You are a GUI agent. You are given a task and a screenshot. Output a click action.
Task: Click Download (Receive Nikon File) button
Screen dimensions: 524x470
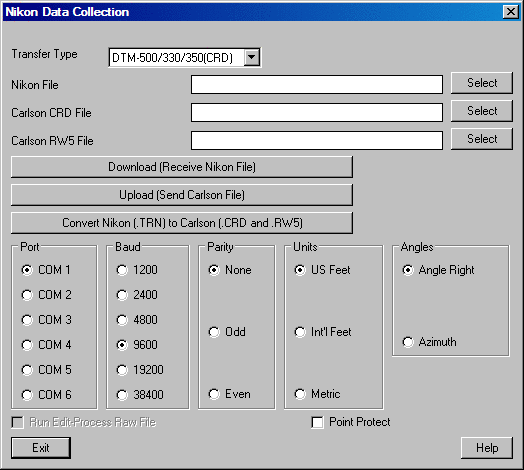tap(182, 167)
